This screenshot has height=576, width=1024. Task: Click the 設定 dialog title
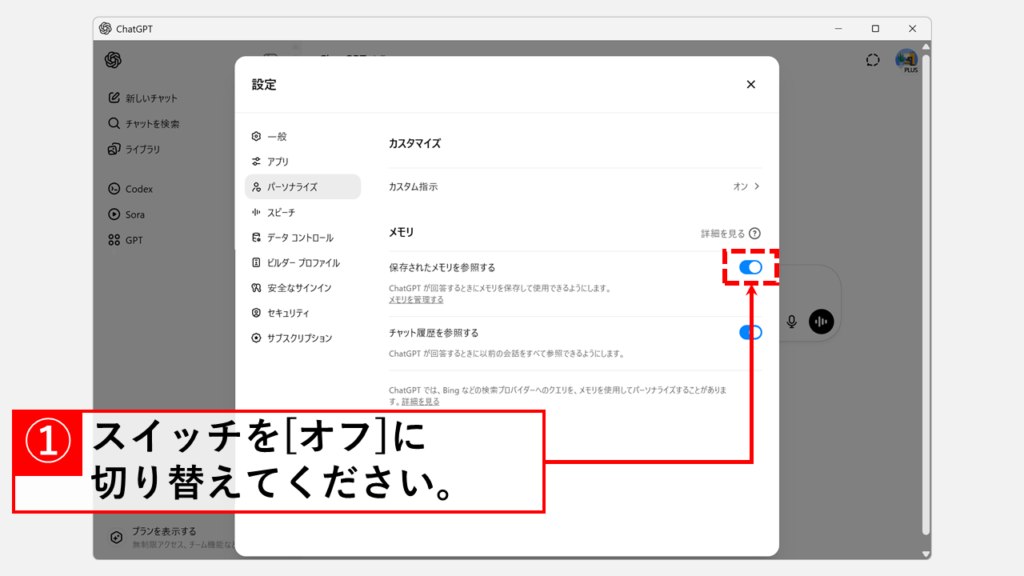click(x=264, y=84)
